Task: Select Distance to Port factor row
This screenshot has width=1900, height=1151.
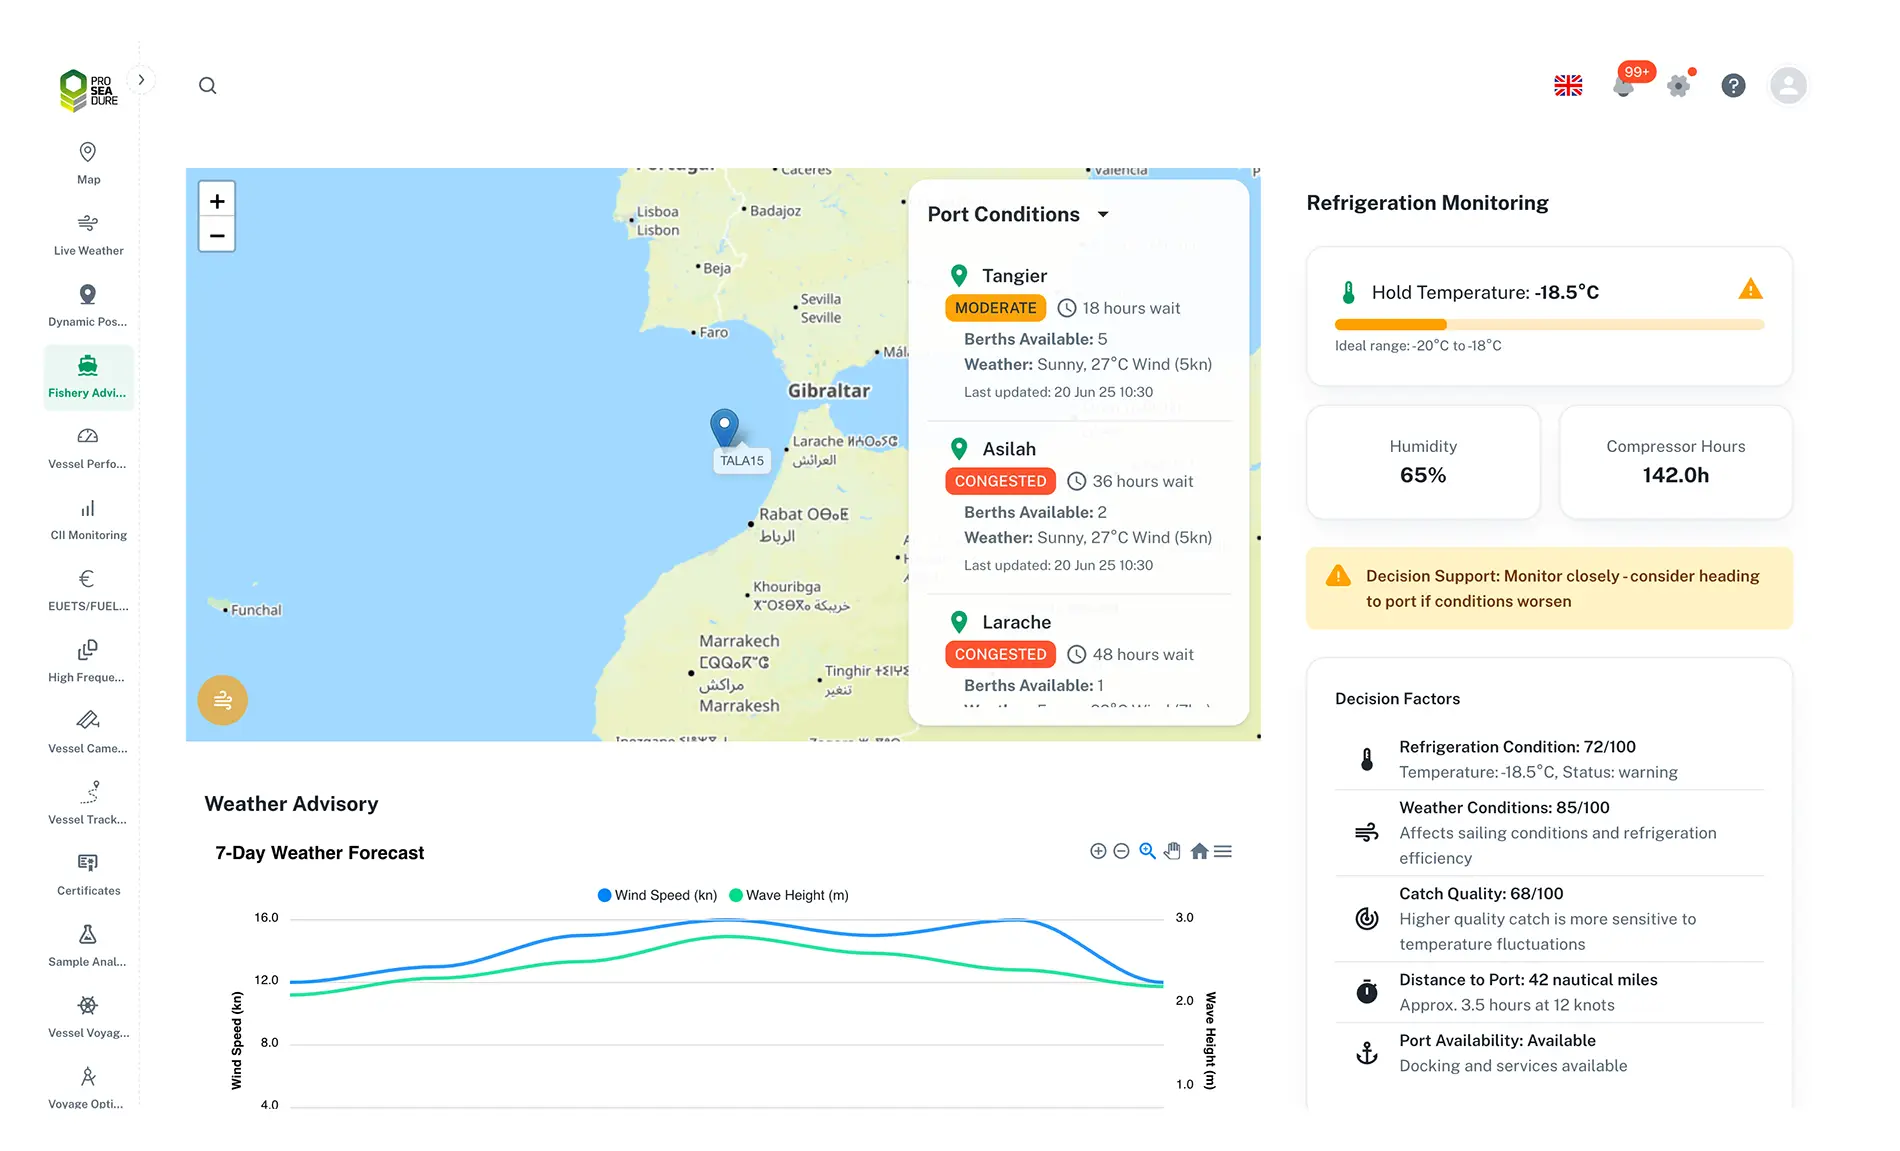Action: click(x=1549, y=992)
